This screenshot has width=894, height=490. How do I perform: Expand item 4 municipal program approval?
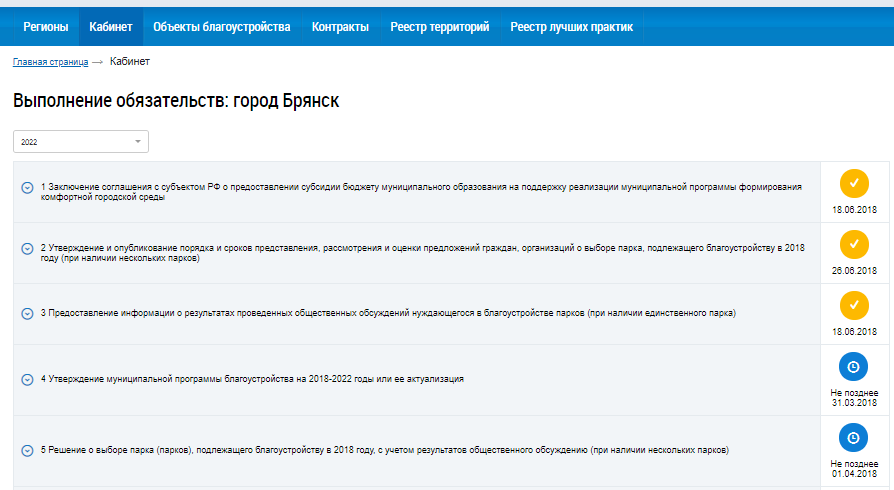point(27,379)
